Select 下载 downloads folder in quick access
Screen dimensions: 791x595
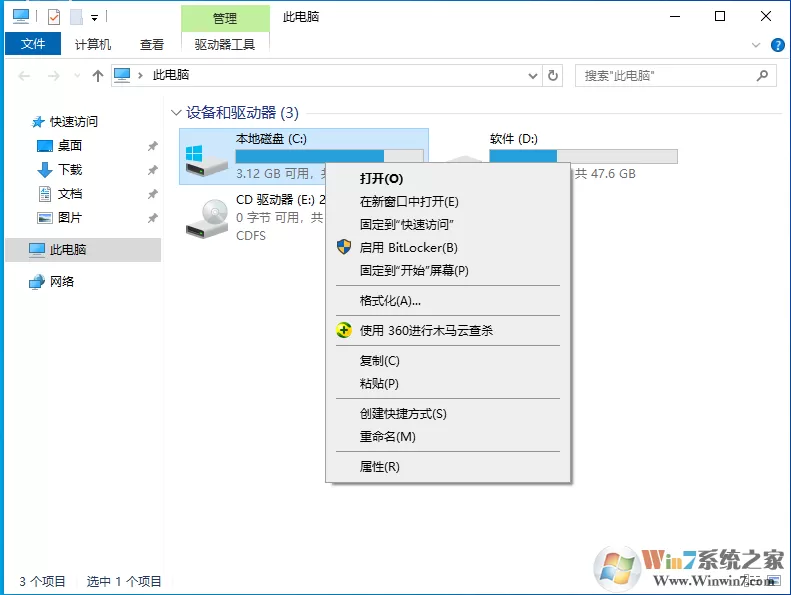point(70,170)
